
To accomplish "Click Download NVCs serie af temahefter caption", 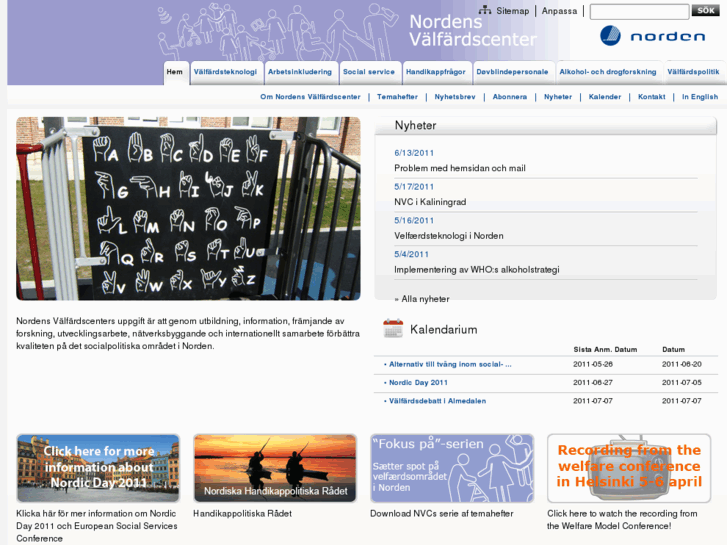I will coord(441,514).
